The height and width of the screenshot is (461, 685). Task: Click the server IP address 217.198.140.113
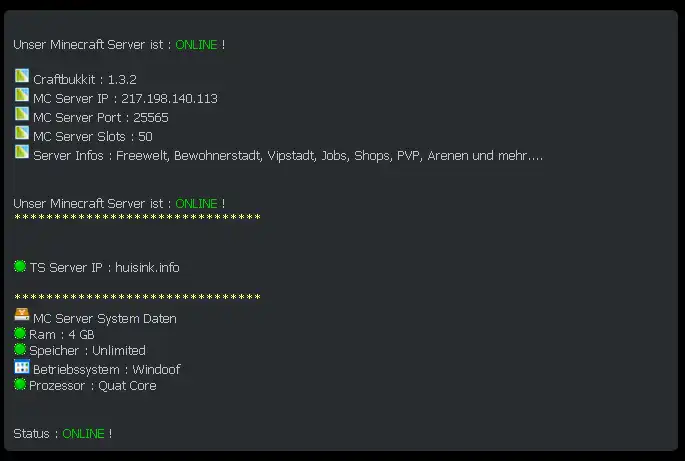tap(169, 99)
